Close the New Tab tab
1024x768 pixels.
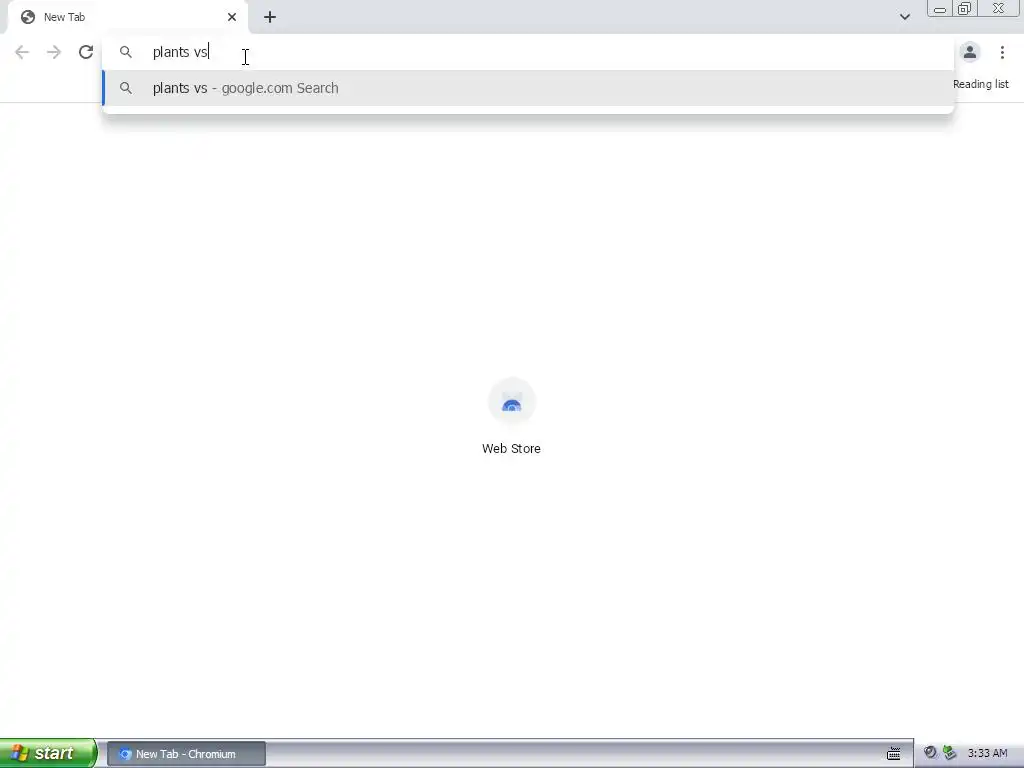232,17
